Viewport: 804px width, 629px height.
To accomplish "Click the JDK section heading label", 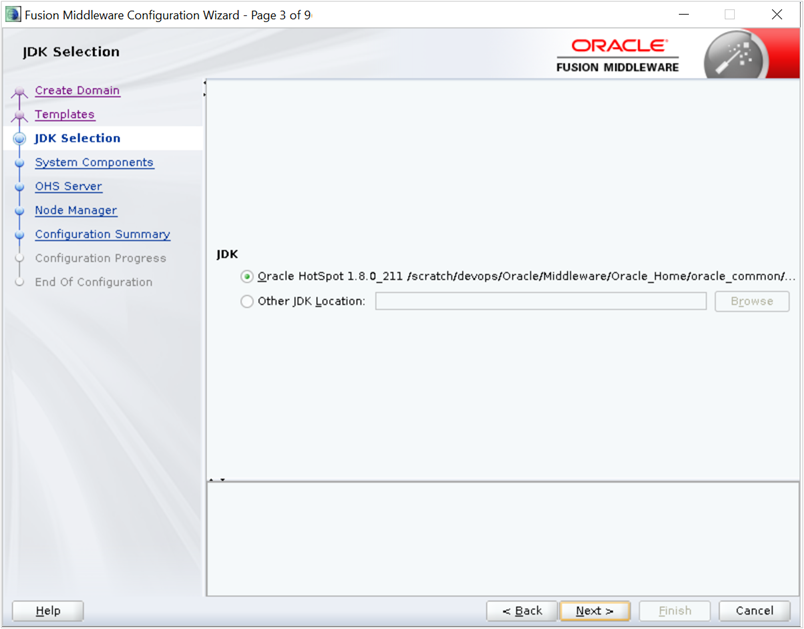I will (227, 254).
